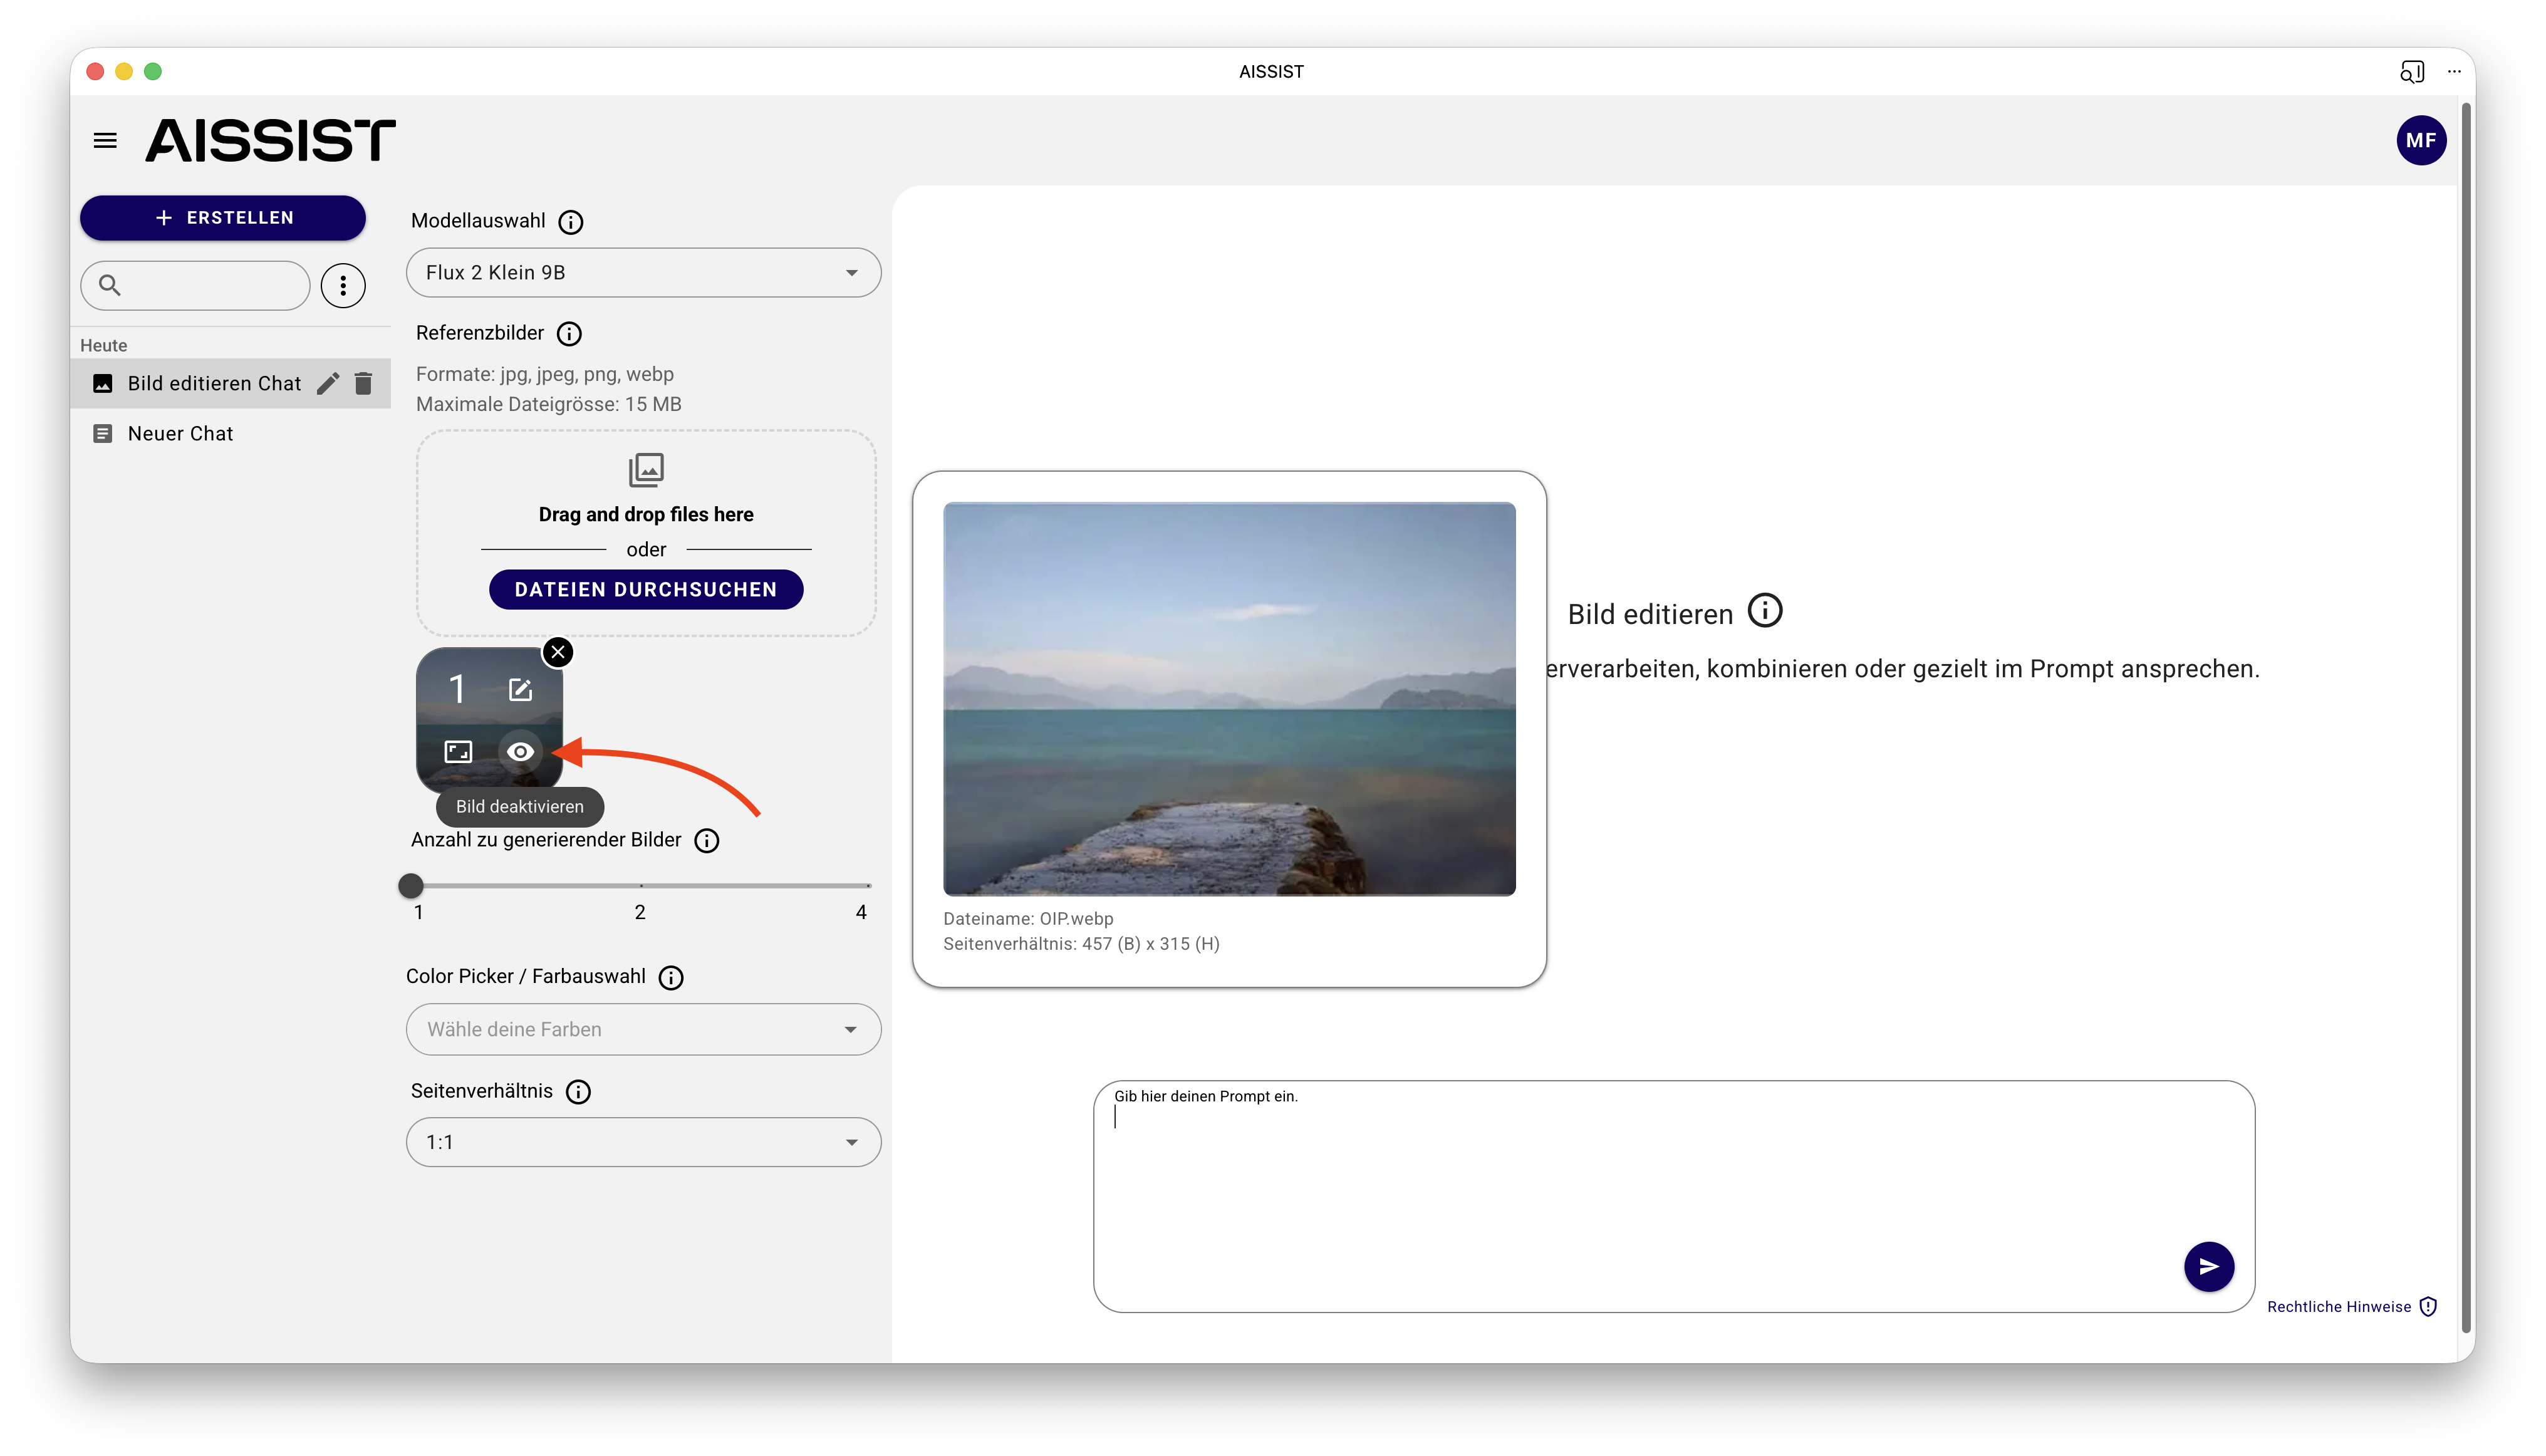Show info for Color Picker / Farbauswahl
This screenshot has height=1456, width=2546.
tap(671, 978)
